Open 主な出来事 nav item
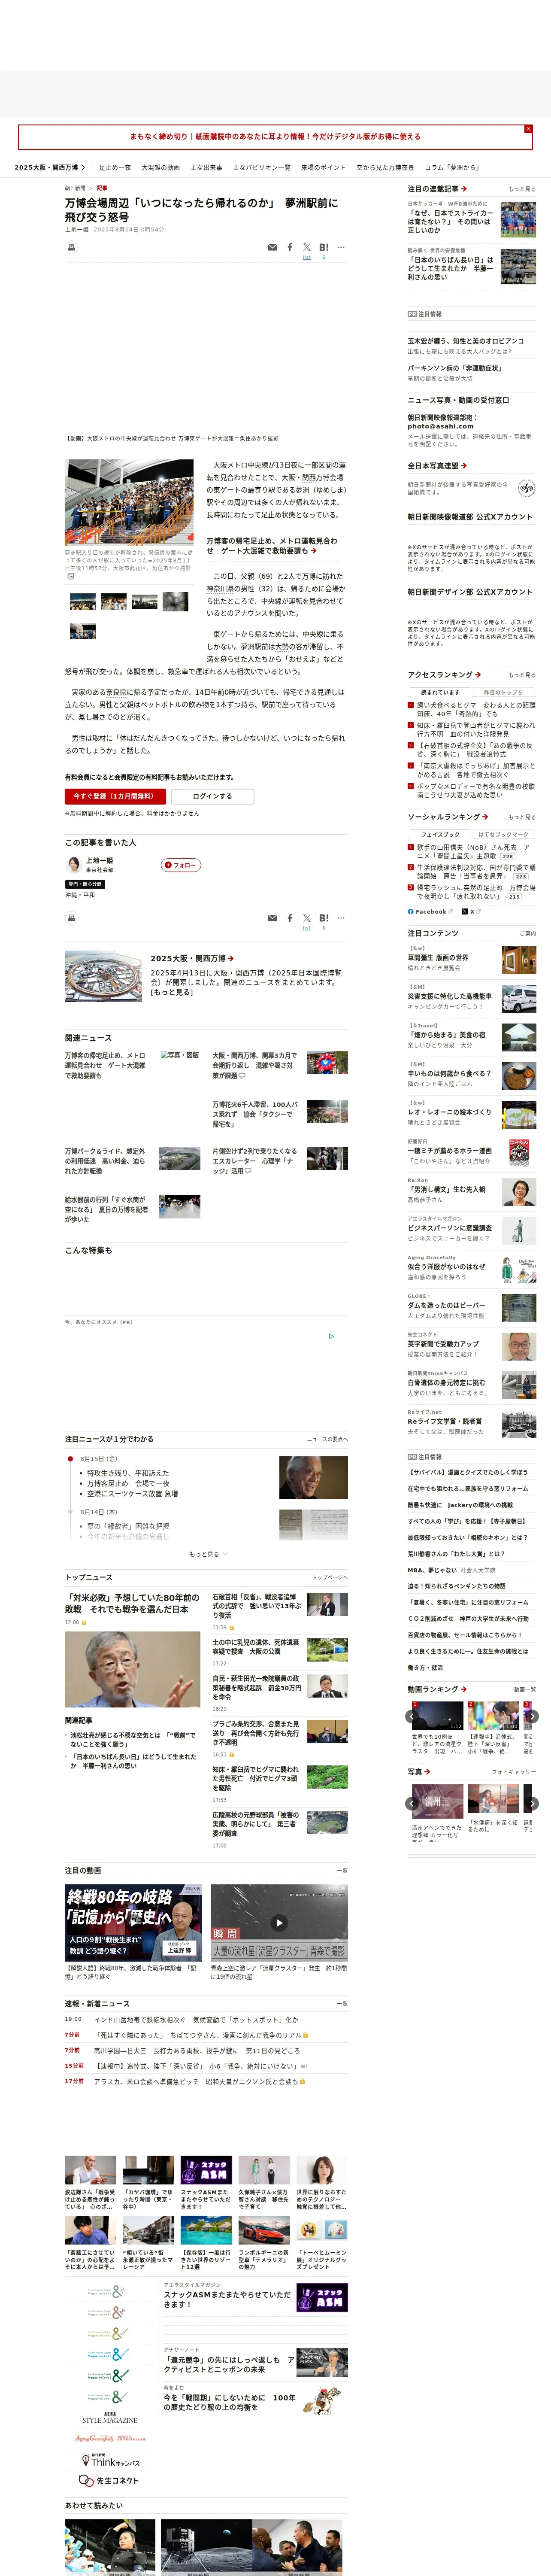 click(x=206, y=167)
